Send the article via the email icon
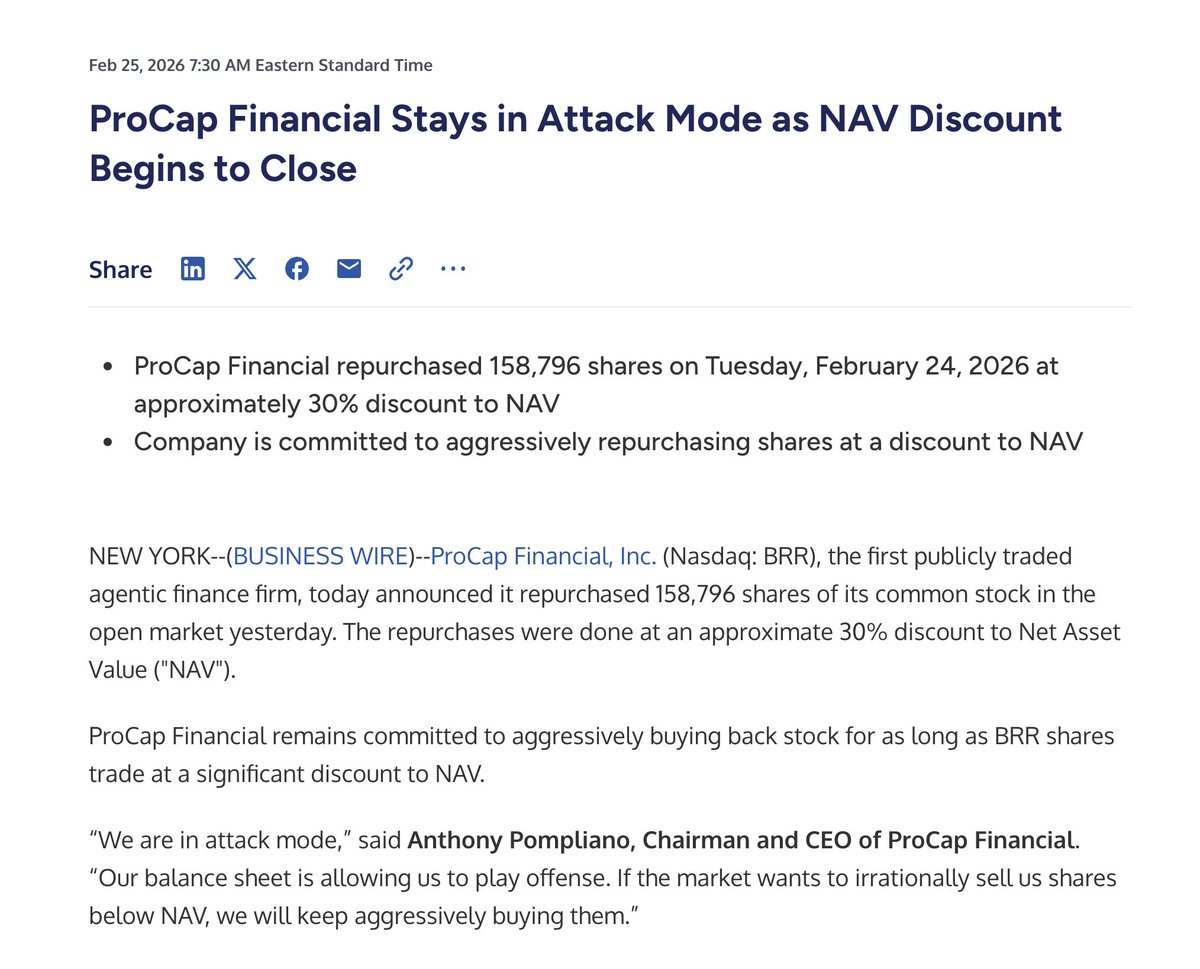The height and width of the screenshot is (969, 1200). (349, 269)
